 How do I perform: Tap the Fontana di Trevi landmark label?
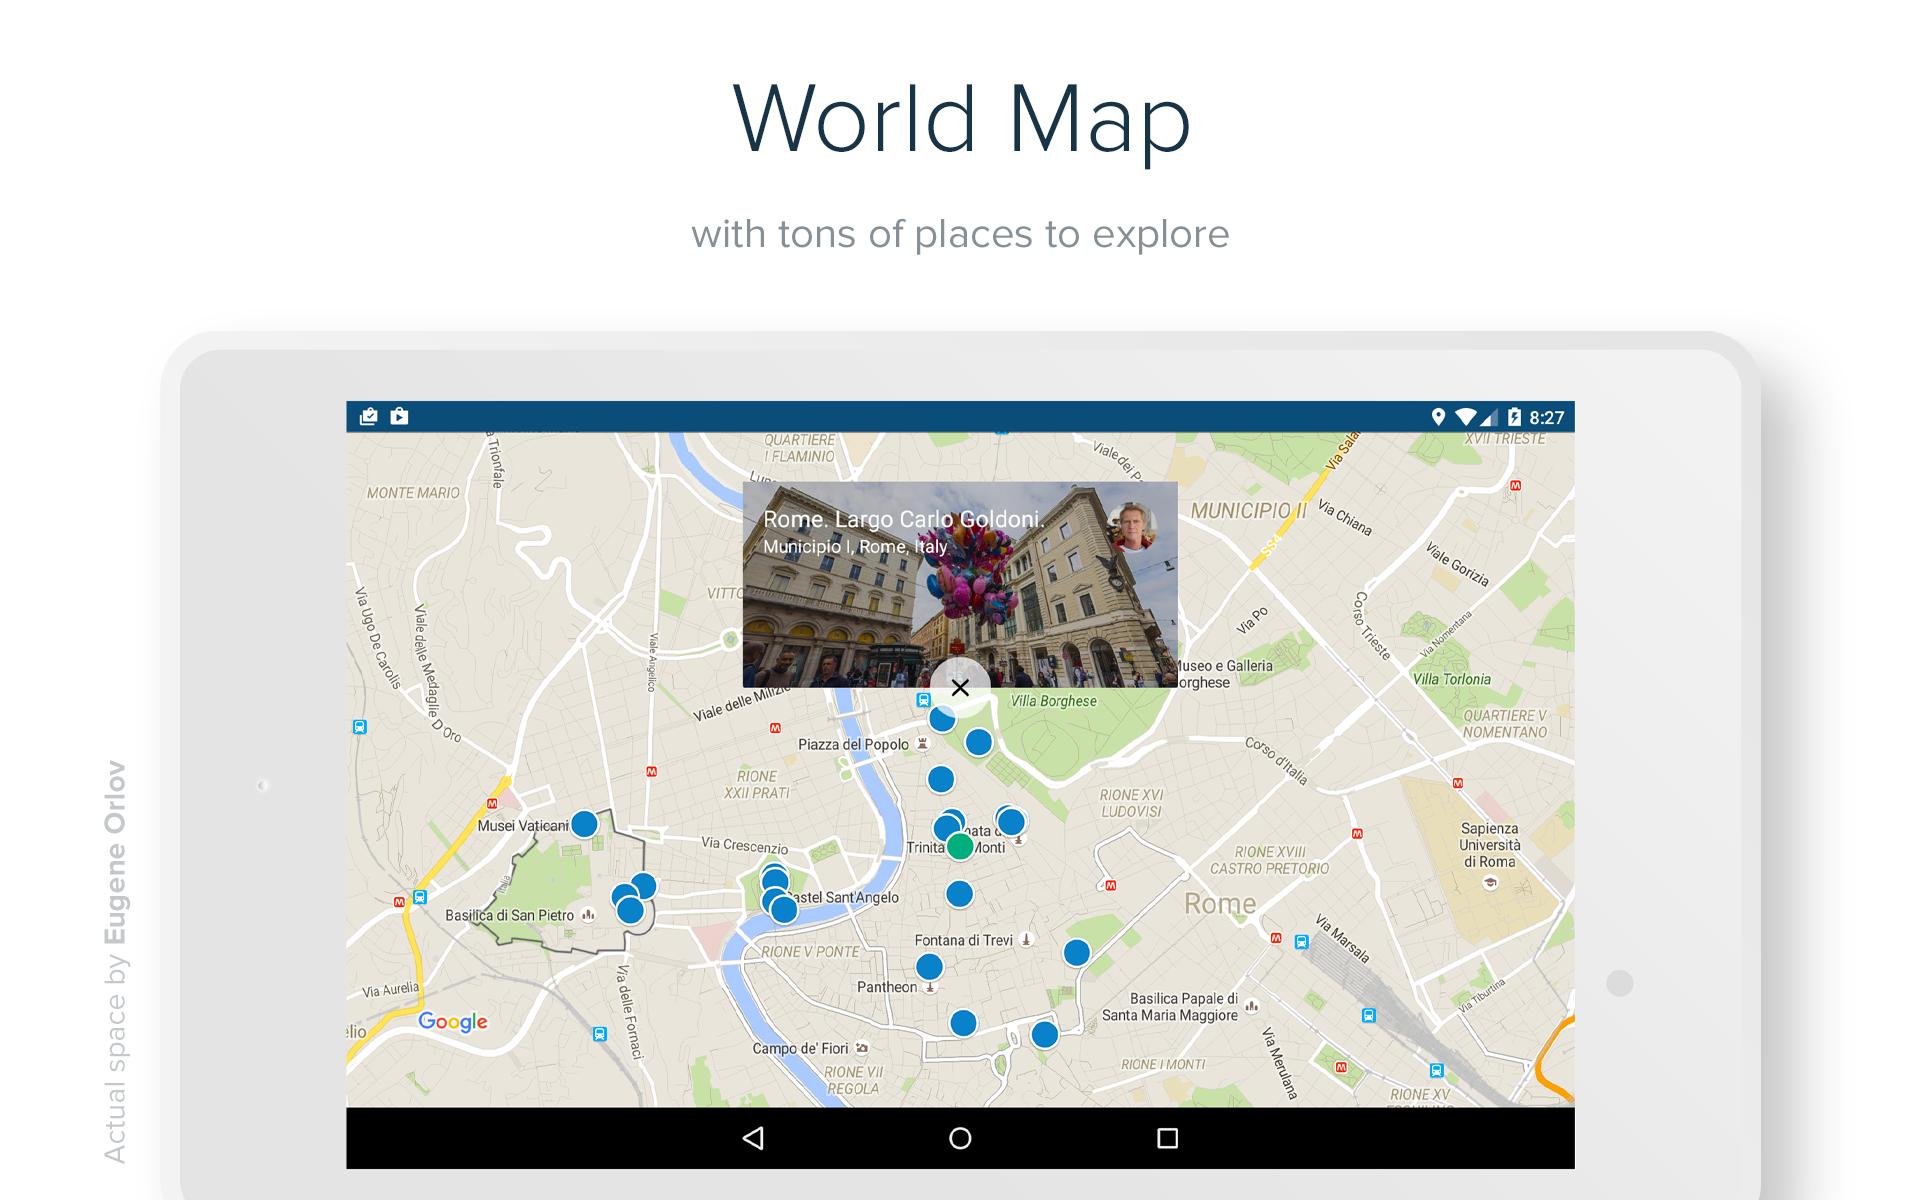point(963,940)
